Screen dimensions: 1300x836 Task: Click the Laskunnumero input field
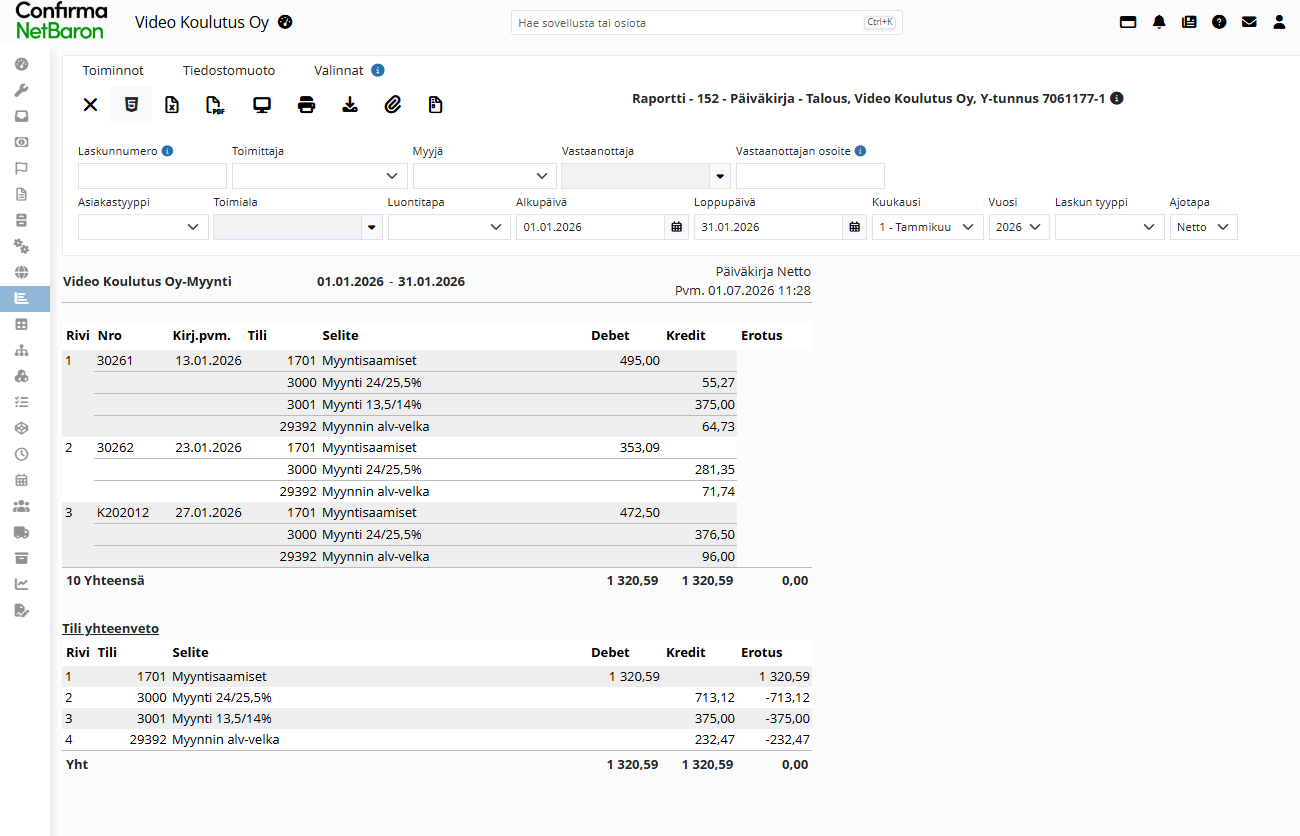[152, 176]
